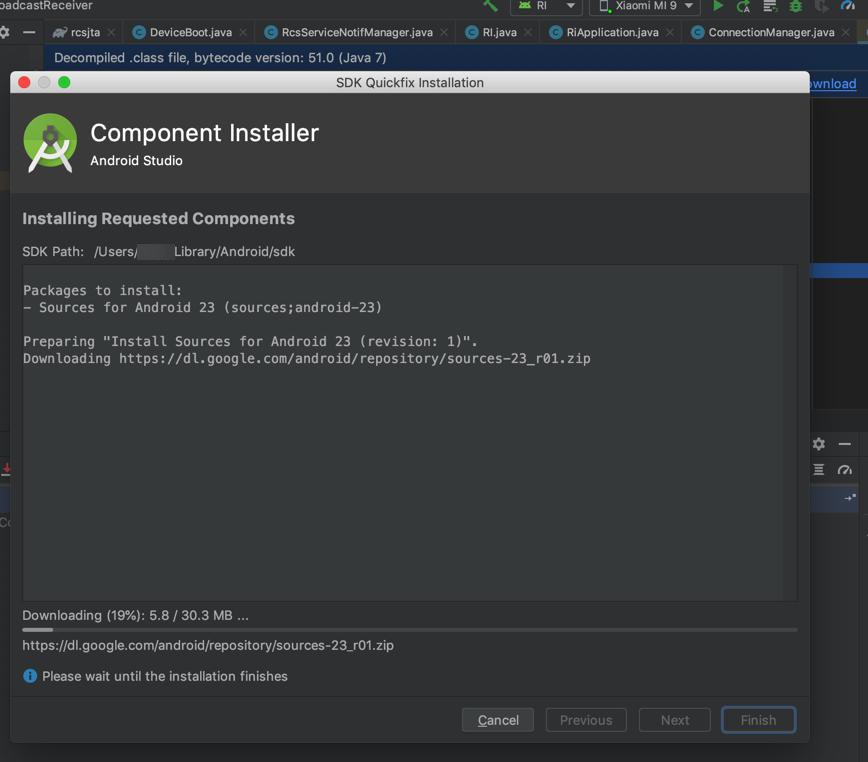868x762 pixels.
Task: Switch to the DeviceBoot.java tab
Action: click(x=190, y=33)
